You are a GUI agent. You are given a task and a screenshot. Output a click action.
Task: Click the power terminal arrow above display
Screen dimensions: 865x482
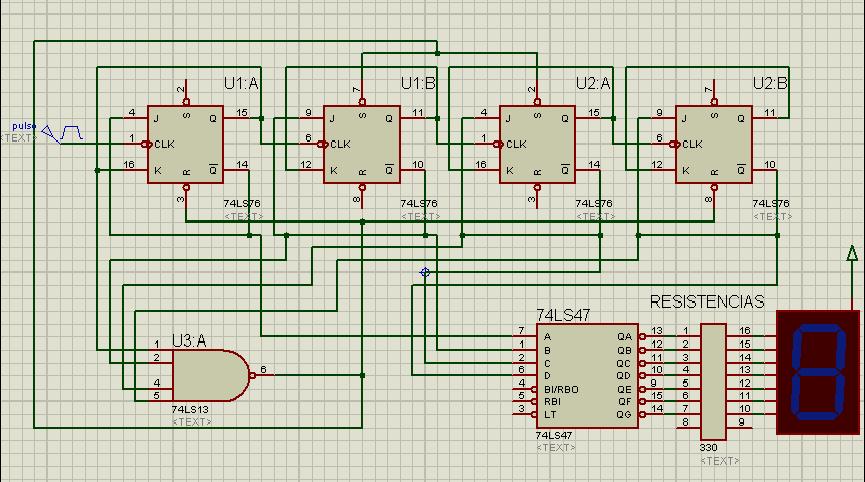(852, 254)
